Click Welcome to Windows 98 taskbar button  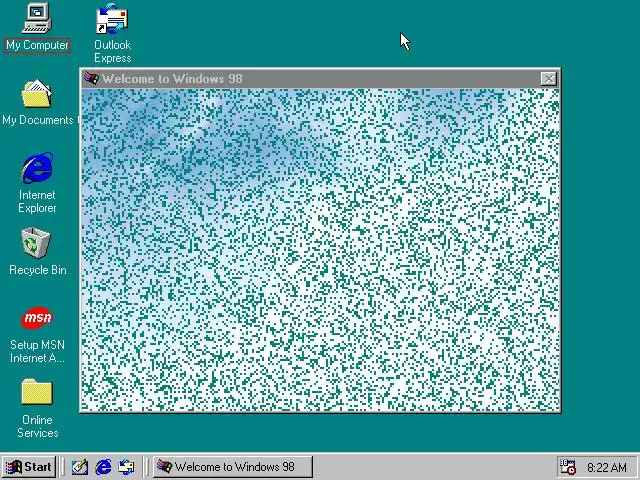tap(233, 467)
